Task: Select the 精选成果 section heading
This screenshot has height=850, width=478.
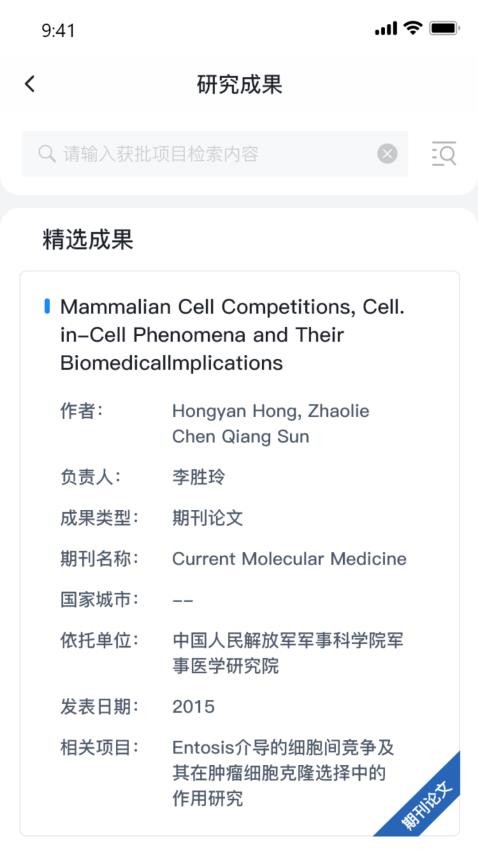Action: tap(88, 239)
